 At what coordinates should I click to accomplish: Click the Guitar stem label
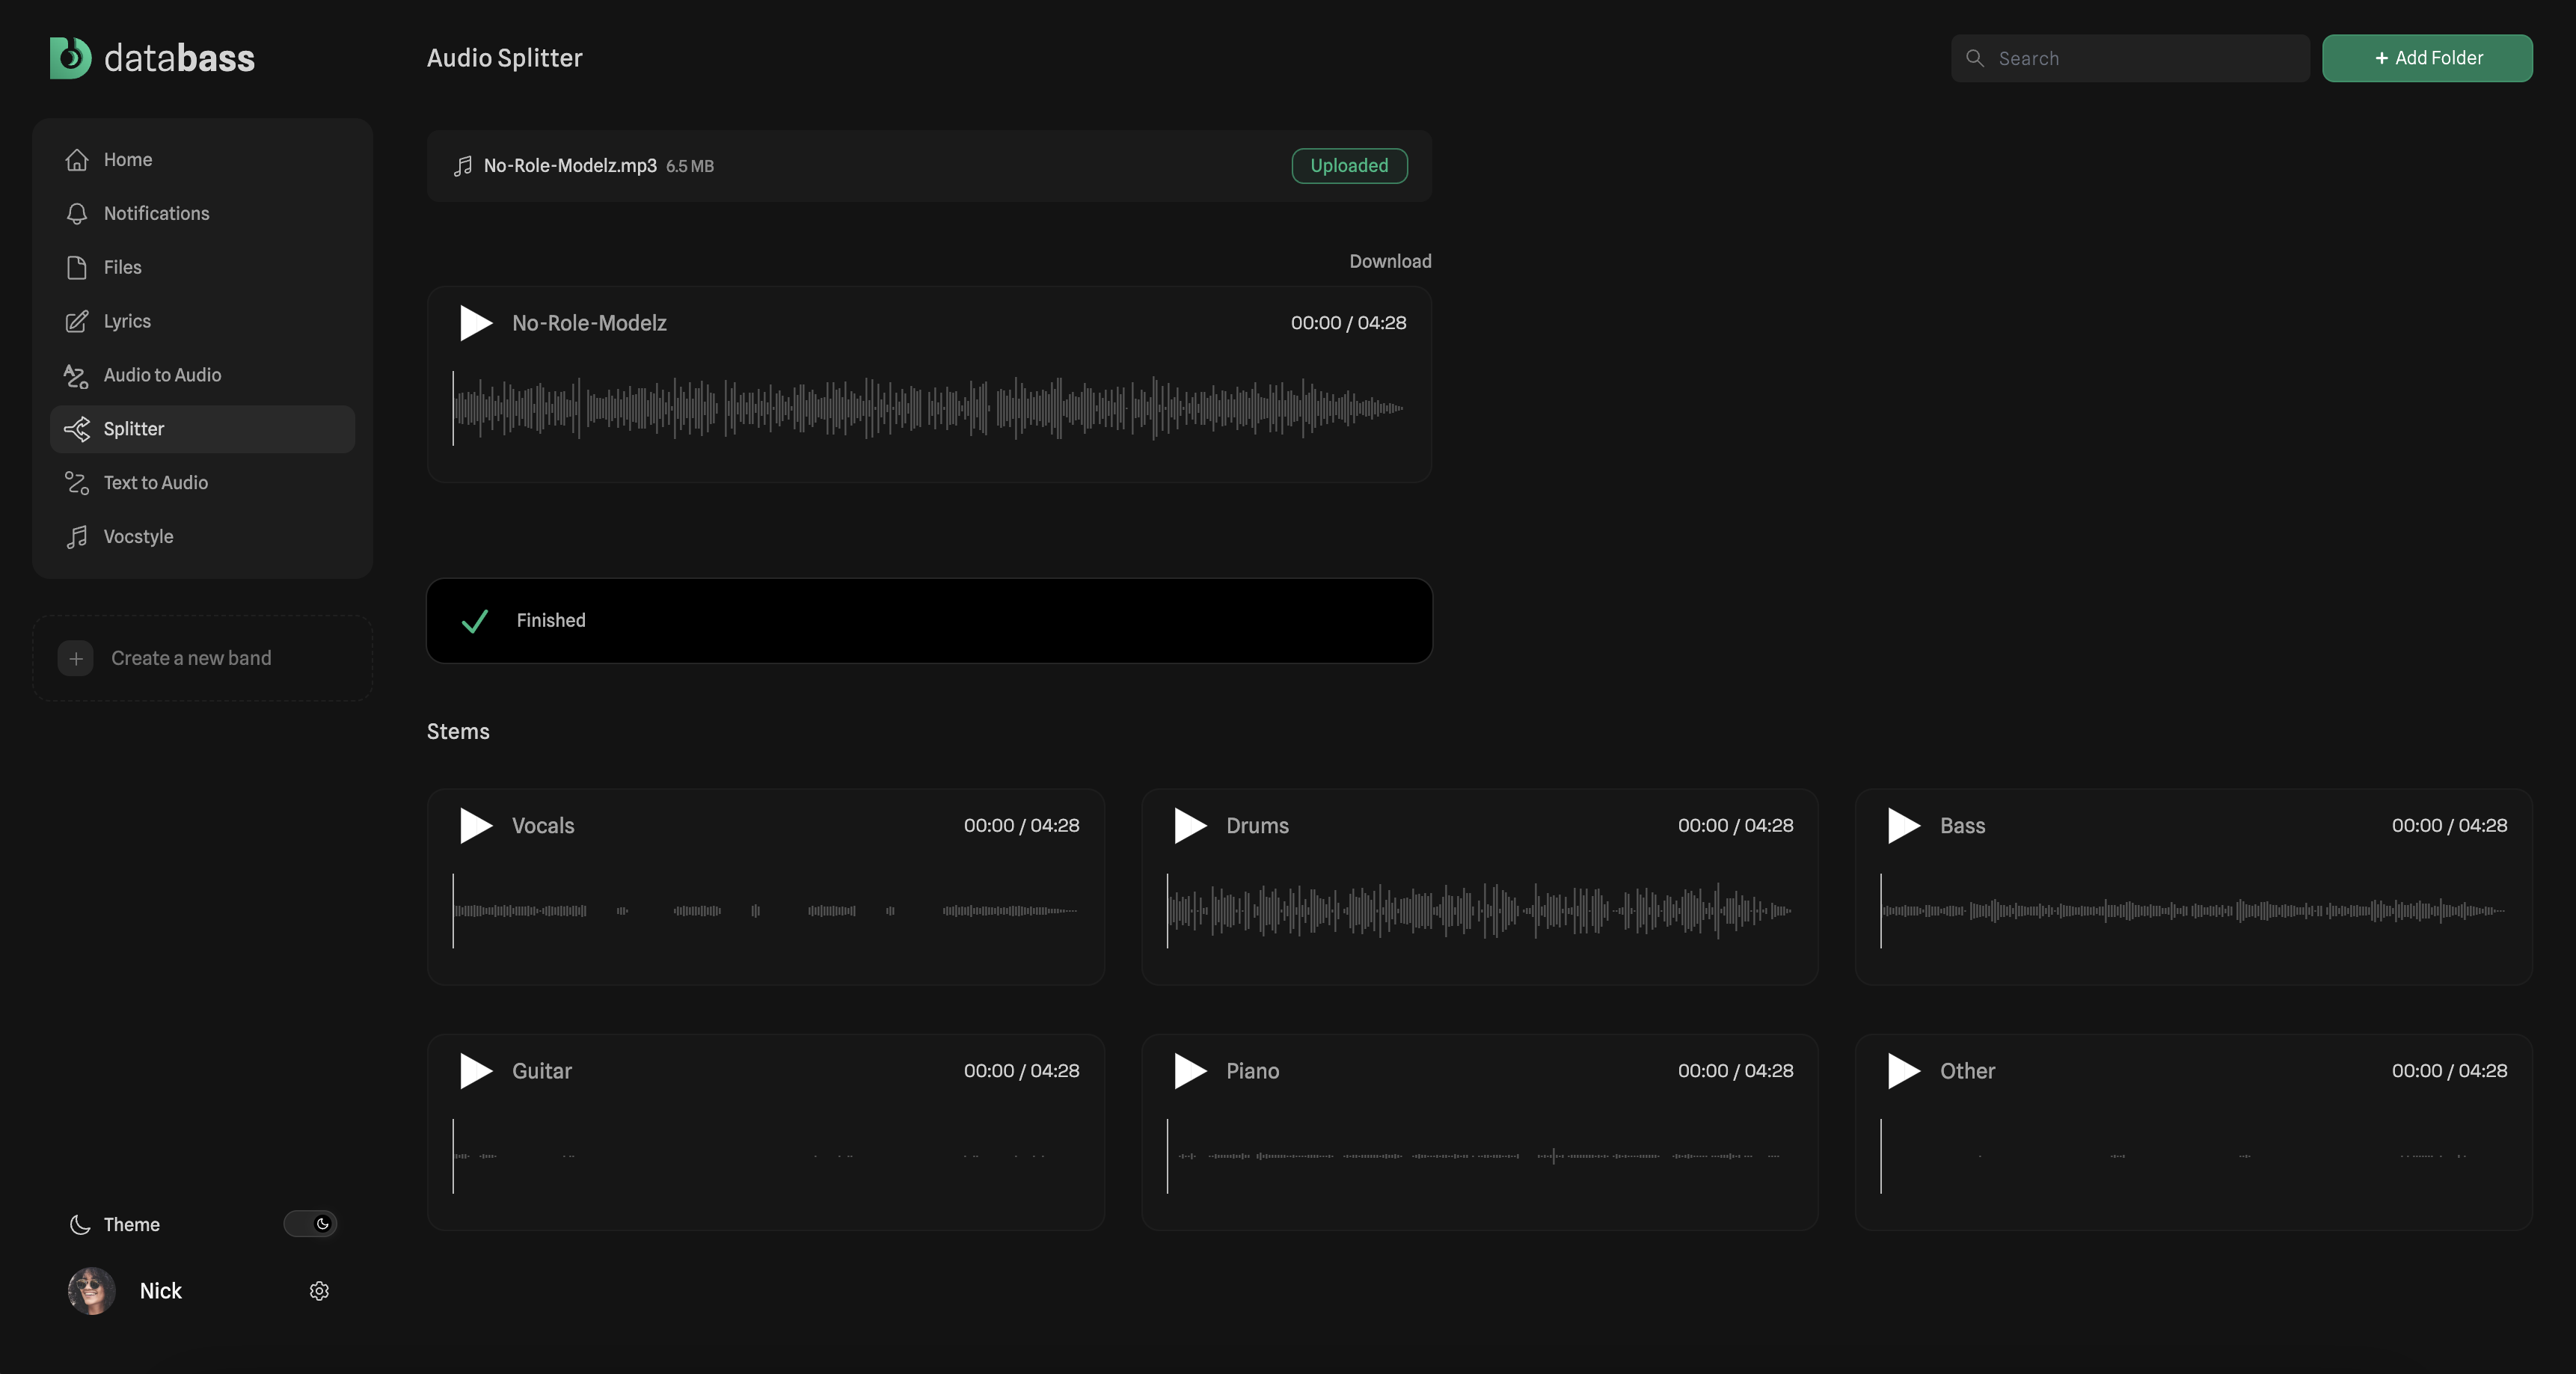542,1071
